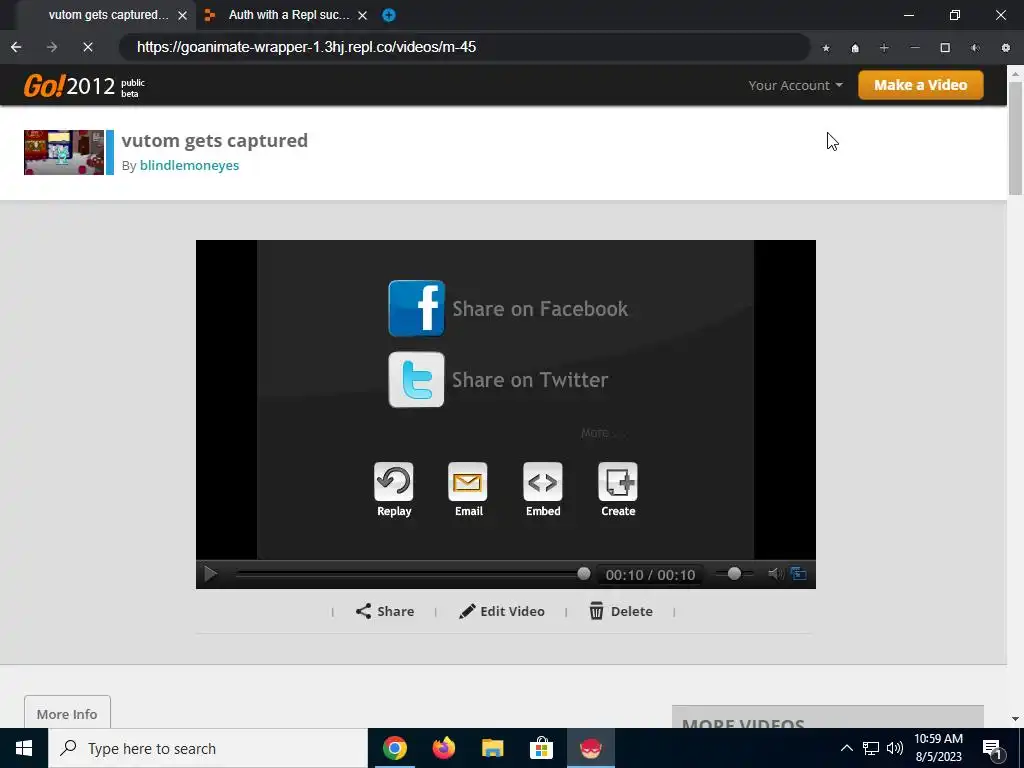1024x768 pixels.
Task: Open notification center icon
Action: tap(992, 748)
